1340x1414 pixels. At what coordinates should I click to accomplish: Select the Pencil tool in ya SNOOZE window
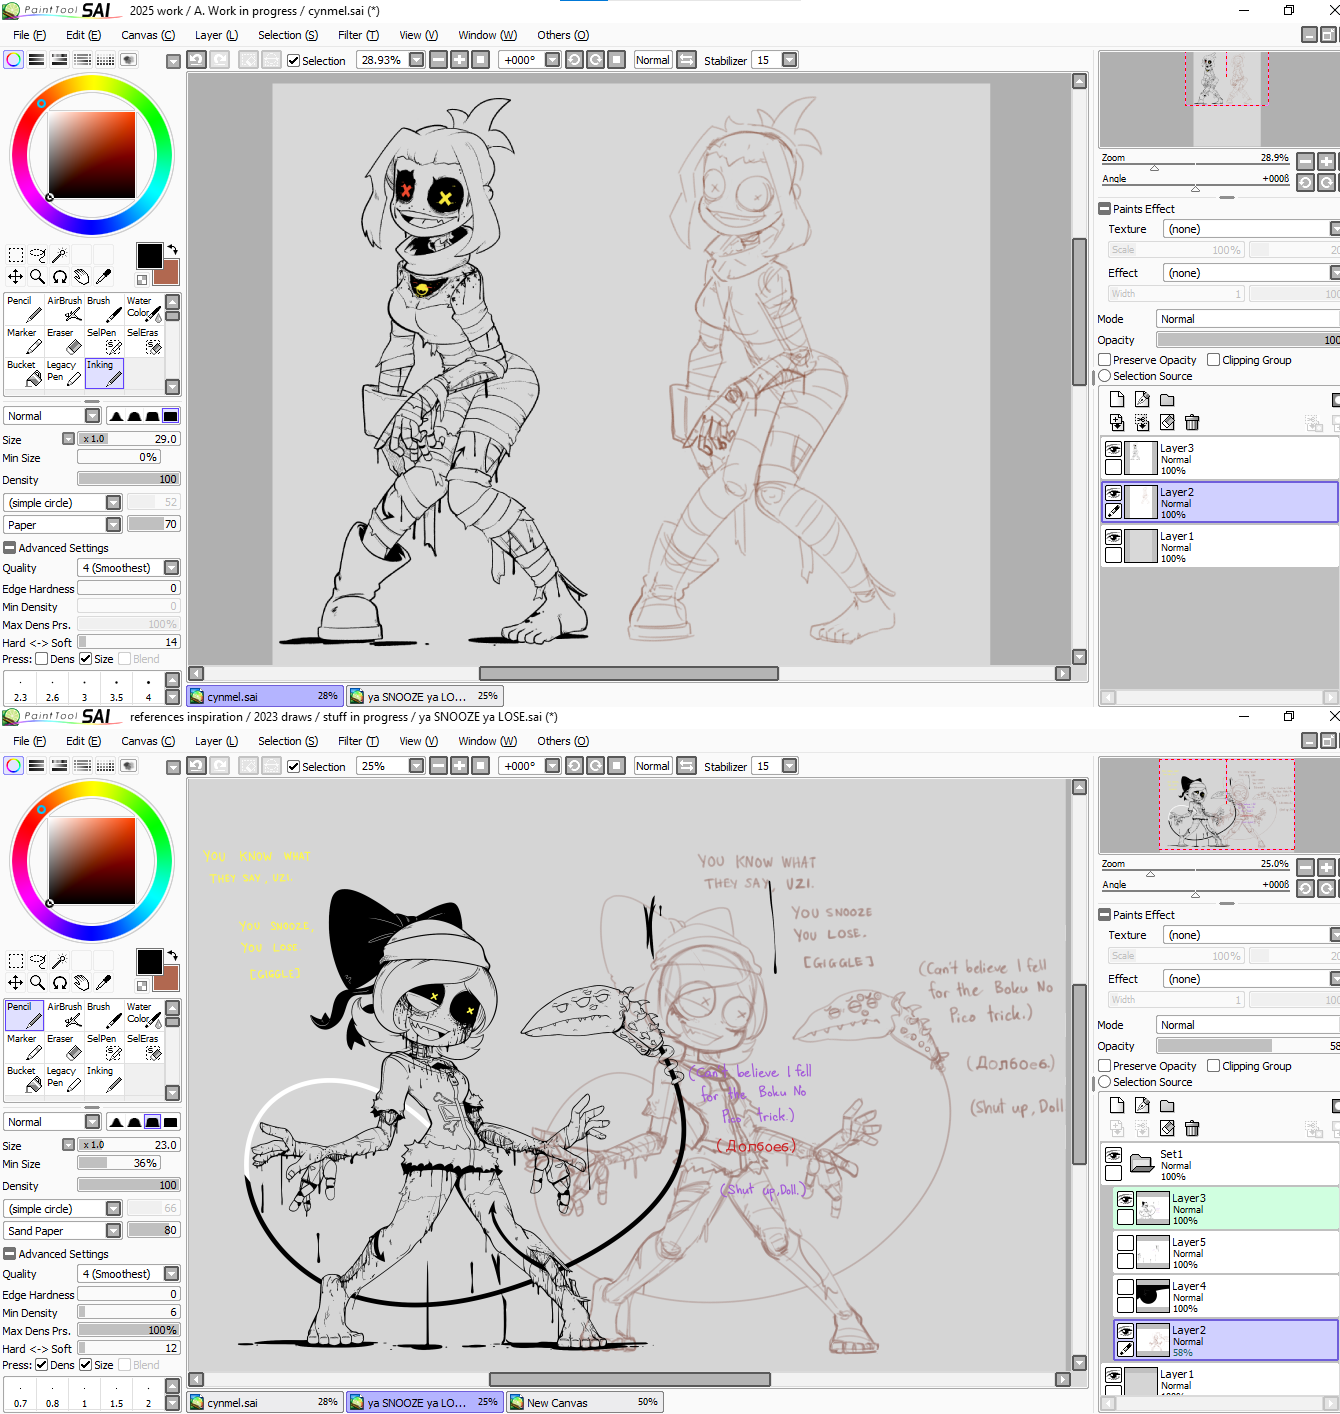point(24,1014)
